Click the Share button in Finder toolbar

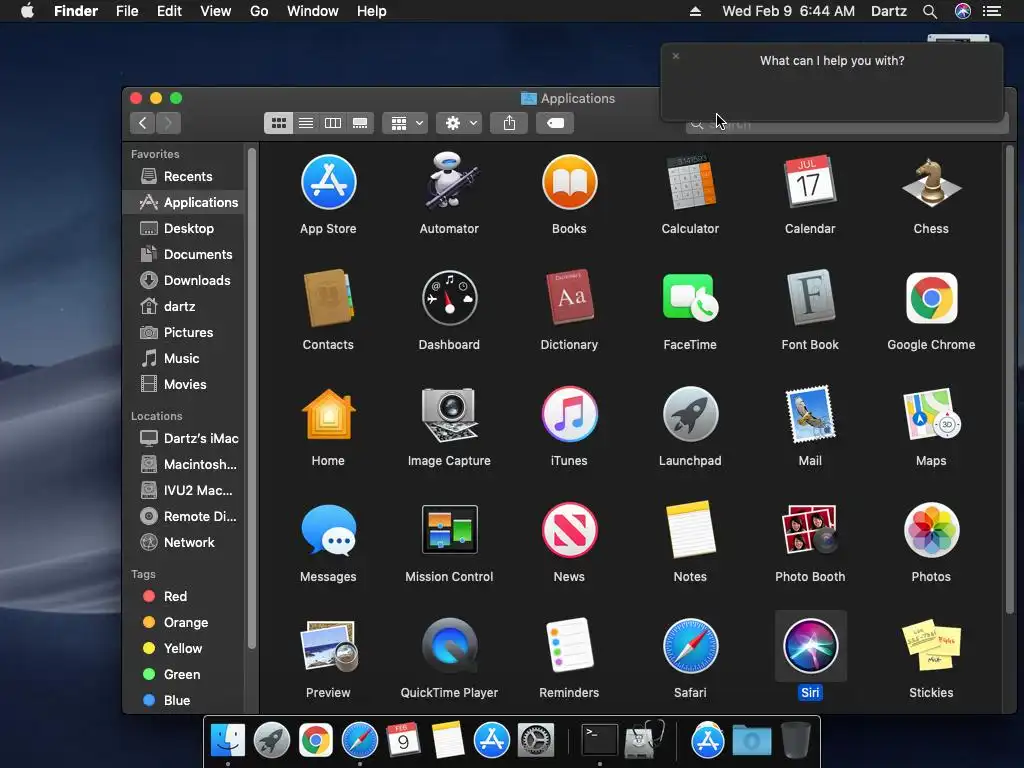click(x=509, y=123)
